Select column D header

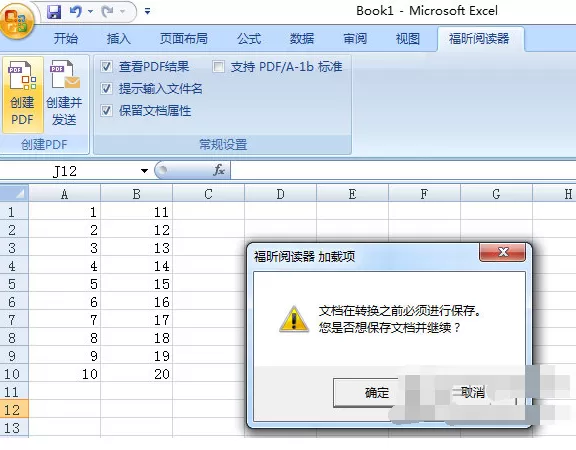coord(280,194)
